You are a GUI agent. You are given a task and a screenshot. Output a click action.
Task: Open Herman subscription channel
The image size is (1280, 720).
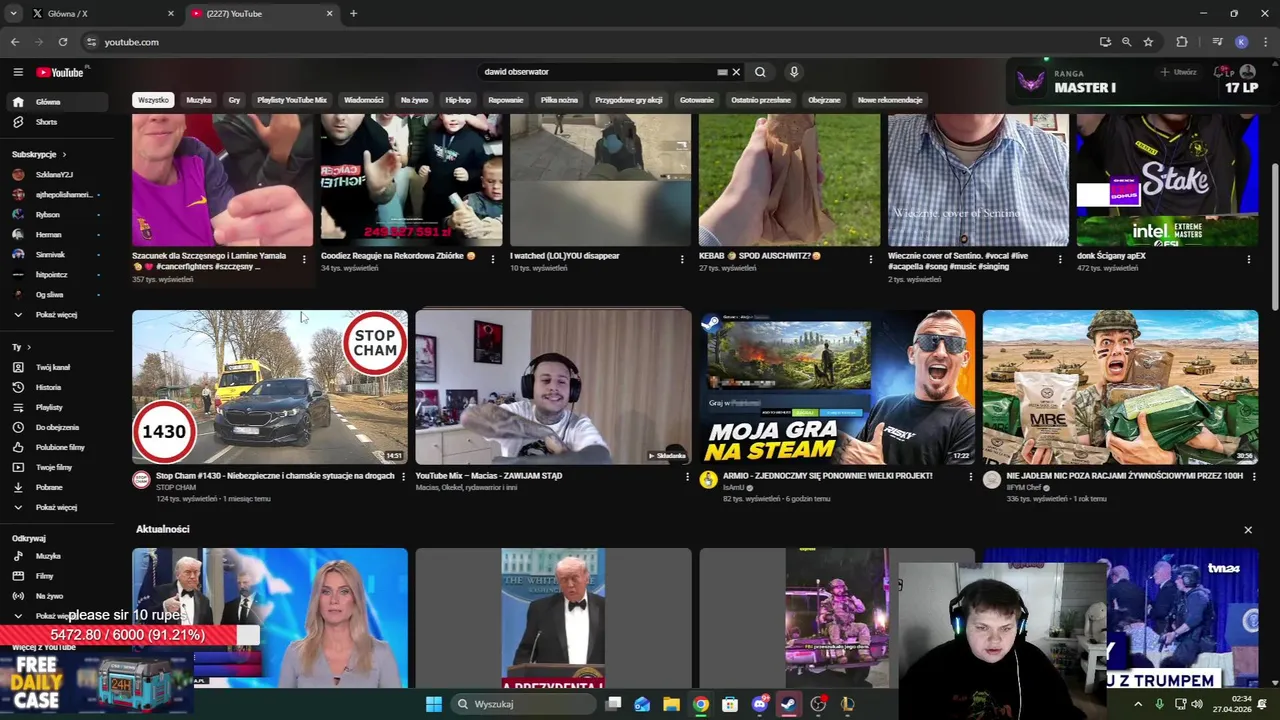point(48,235)
